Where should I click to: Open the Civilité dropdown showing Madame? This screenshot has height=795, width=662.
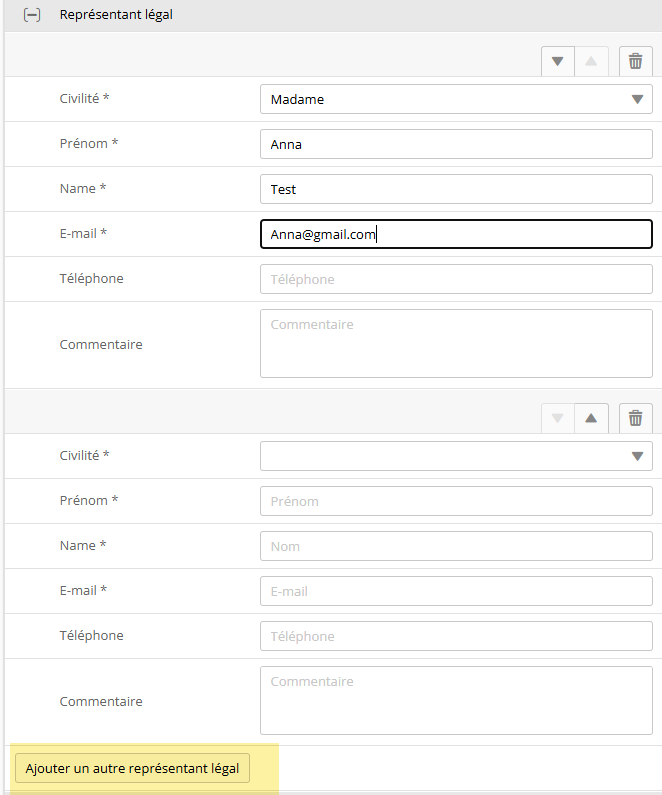pyautogui.click(x=456, y=99)
